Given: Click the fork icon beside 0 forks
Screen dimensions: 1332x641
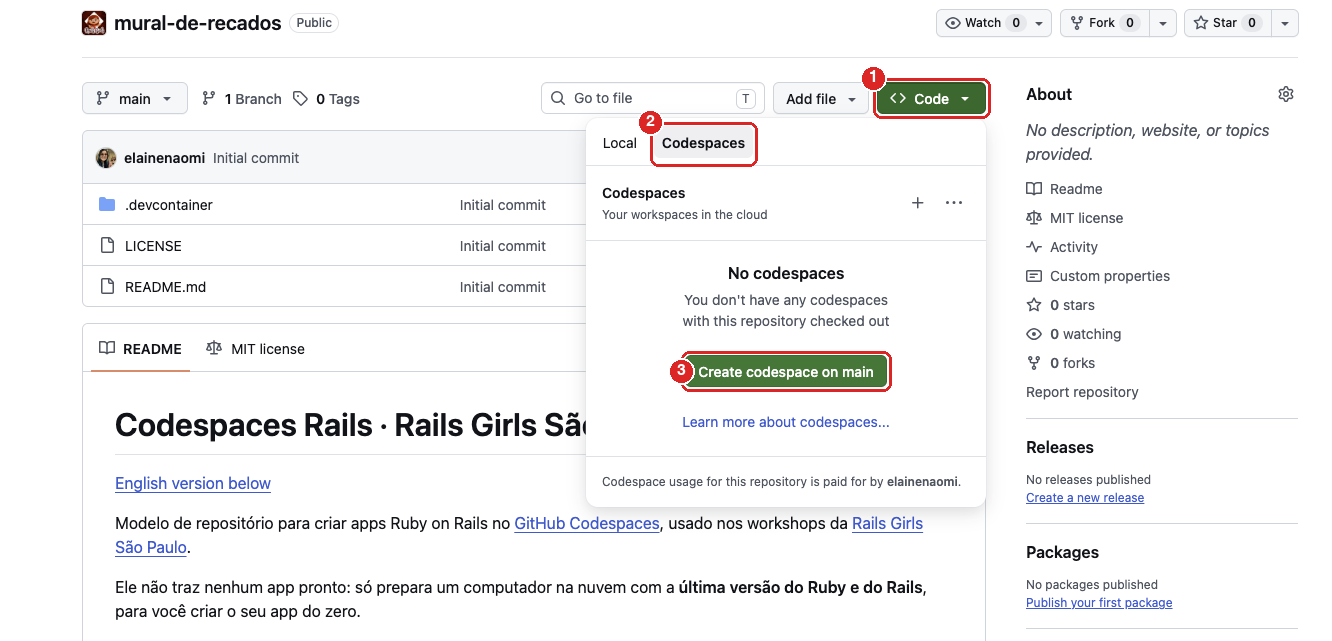Looking at the screenshot, I should [1034, 363].
